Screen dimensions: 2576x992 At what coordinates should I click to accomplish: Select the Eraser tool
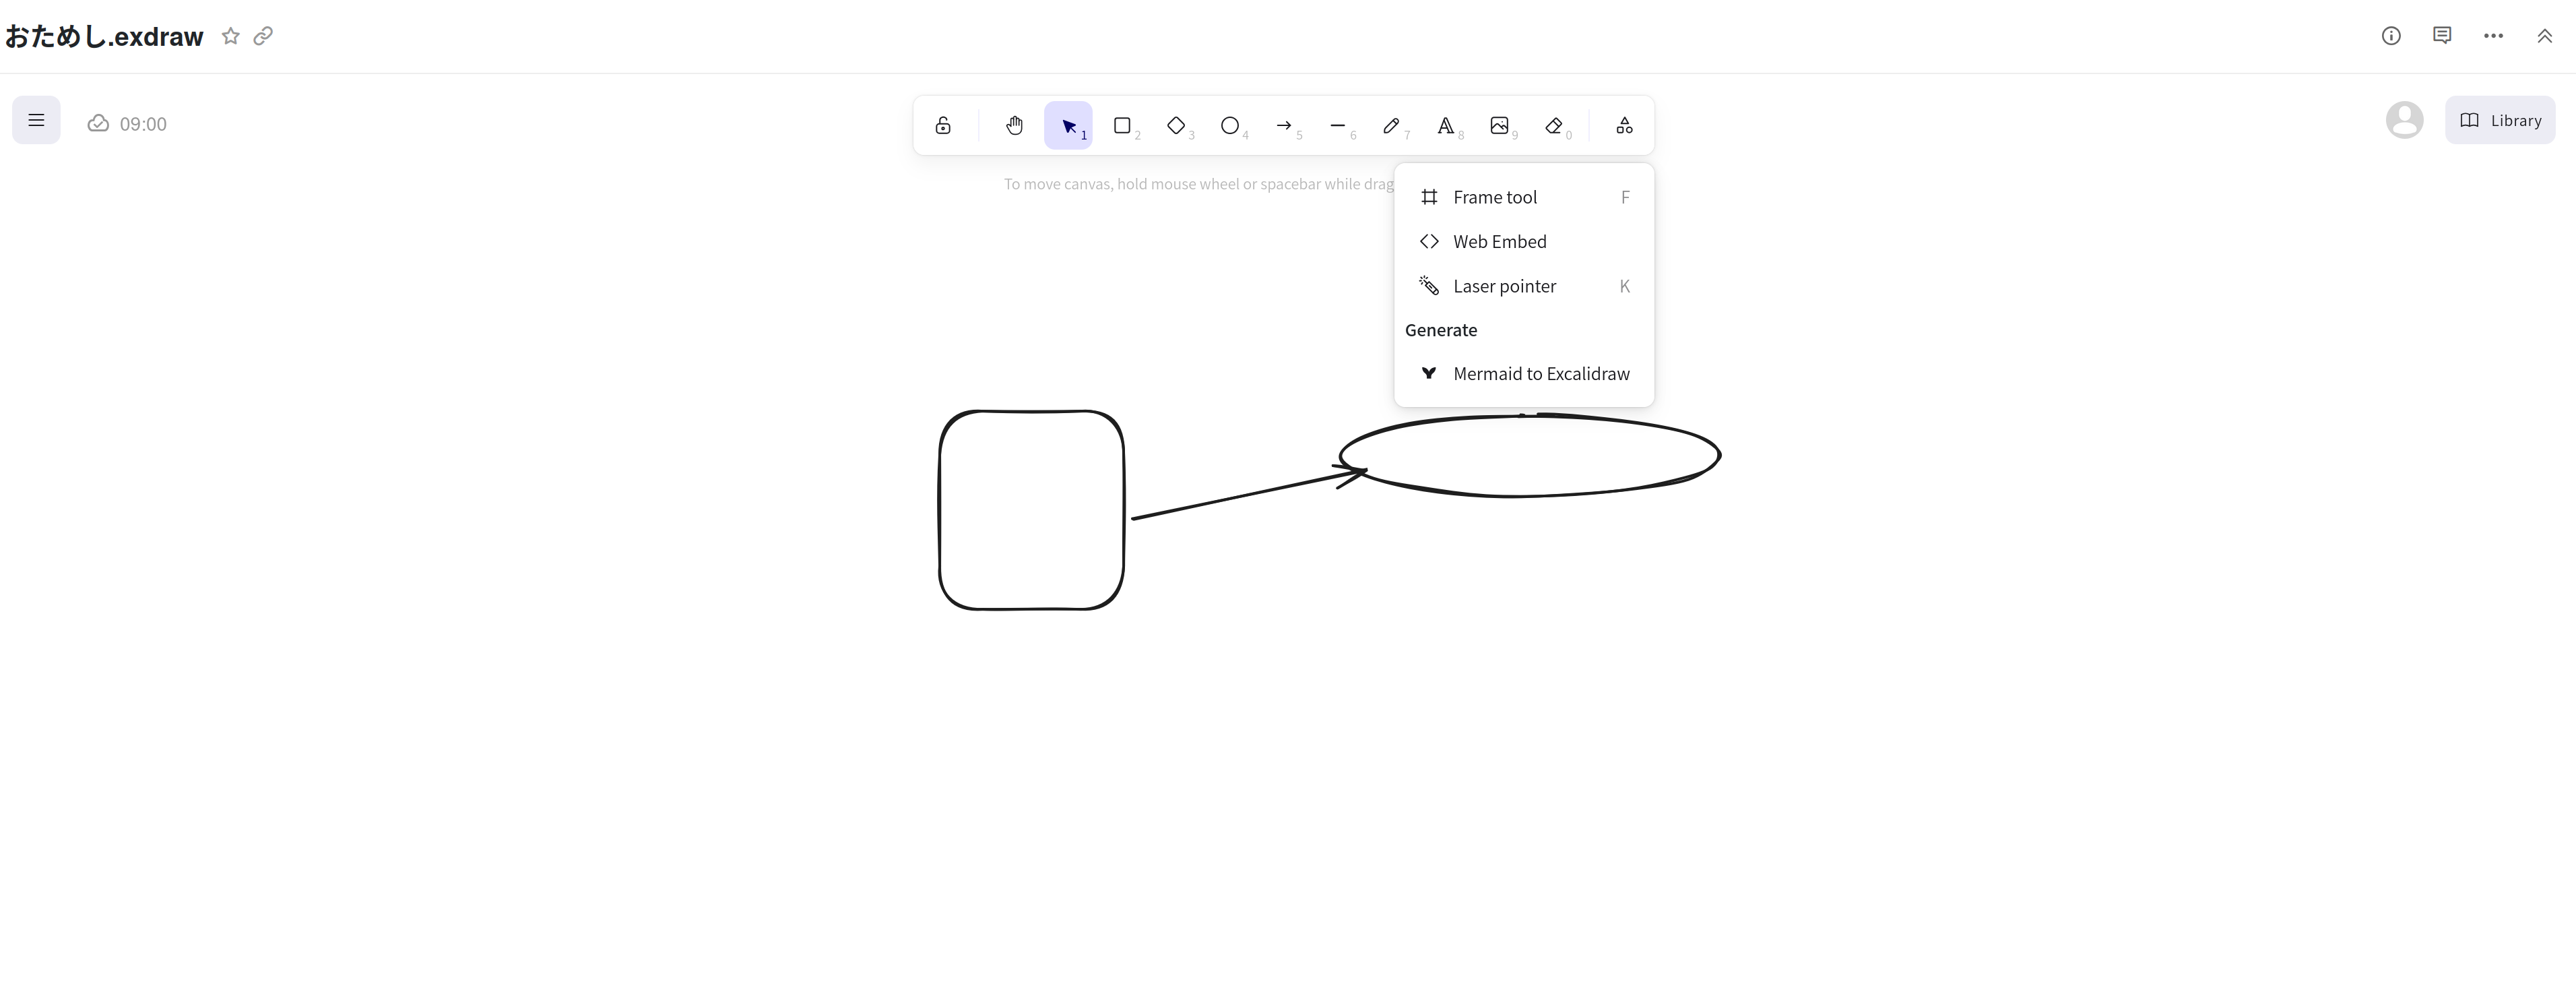click(1553, 125)
